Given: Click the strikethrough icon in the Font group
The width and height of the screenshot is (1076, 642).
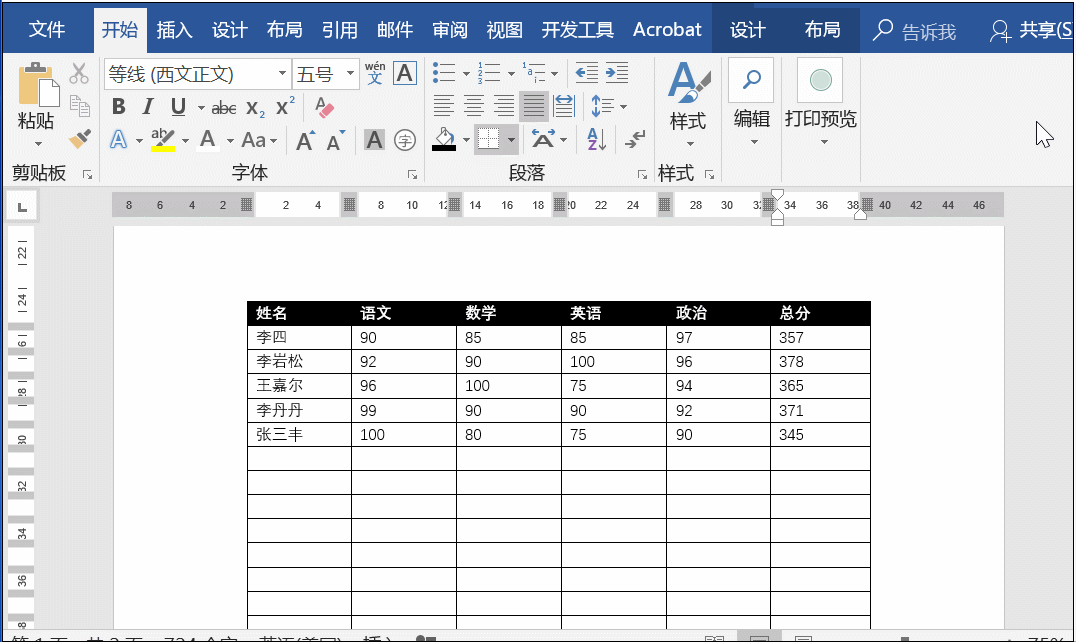Looking at the screenshot, I should pyautogui.click(x=223, y=106).
